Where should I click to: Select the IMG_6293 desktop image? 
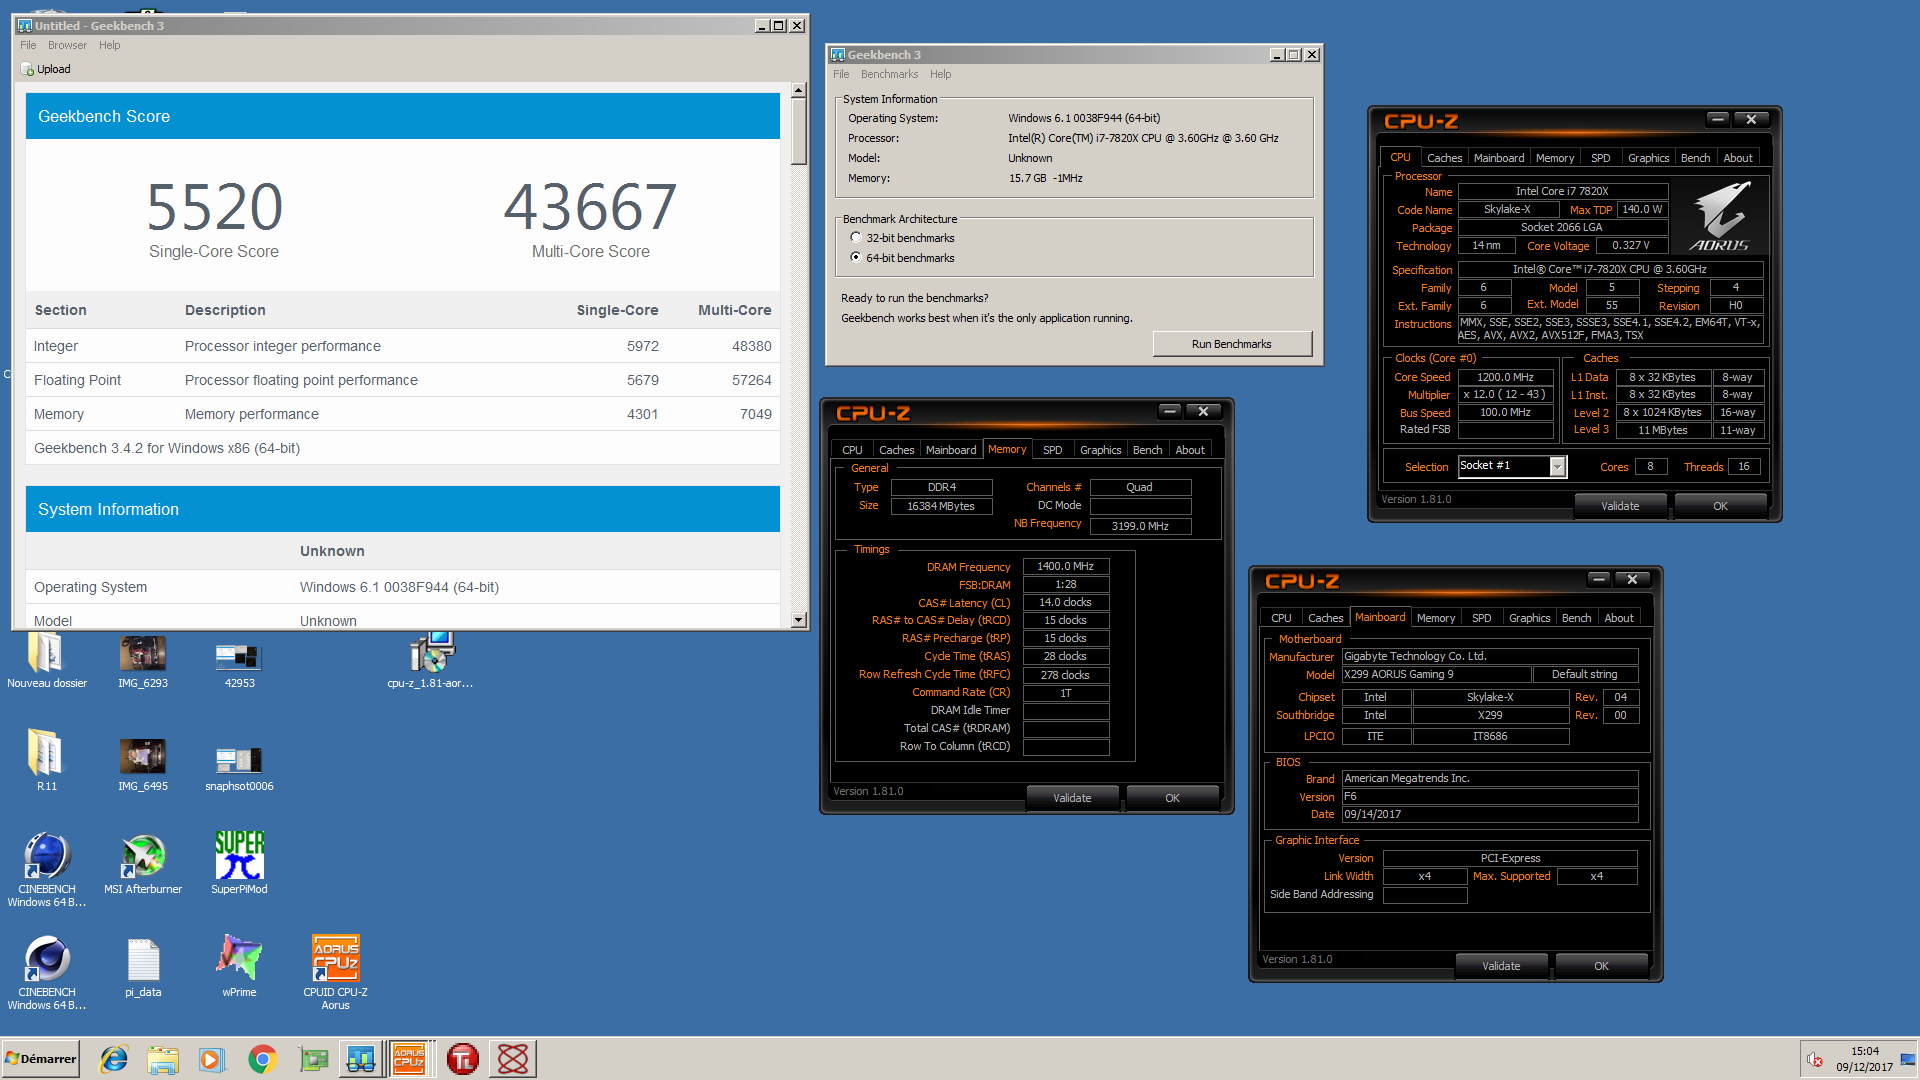coord(143,661)
